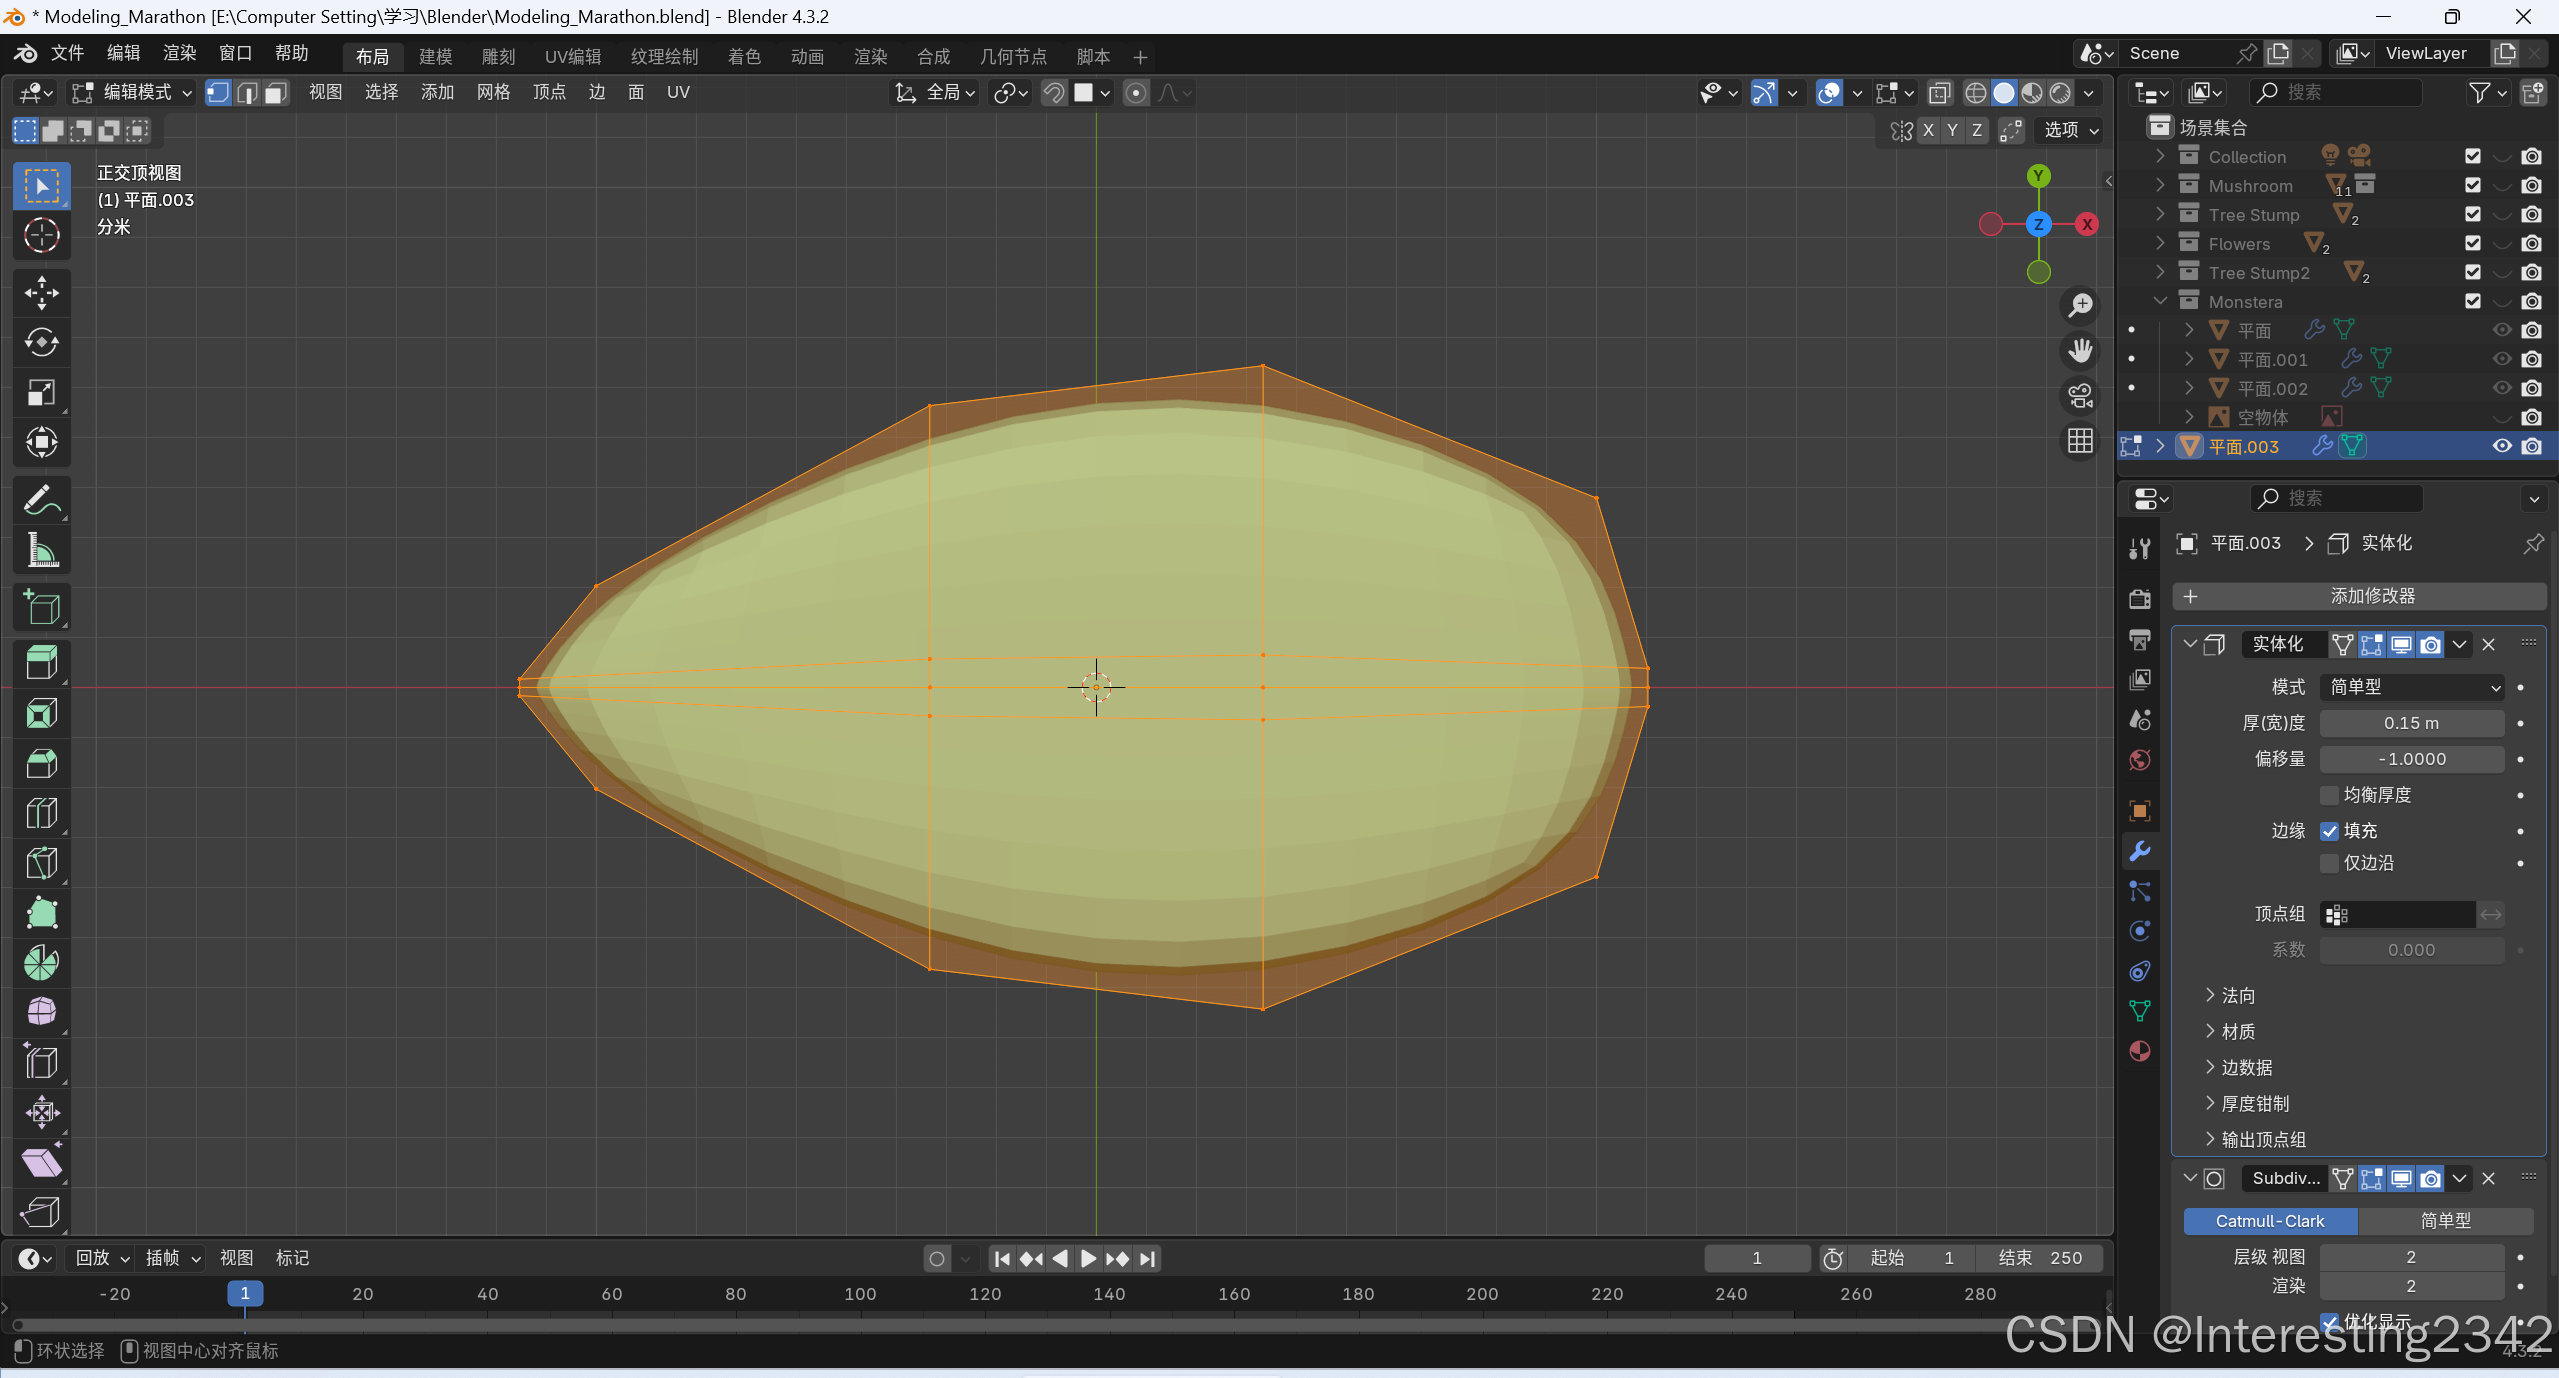Switch to the UV编辑 workspace tab
This screenshot has width=2559, height=1378.
click(x=572, y=57)
